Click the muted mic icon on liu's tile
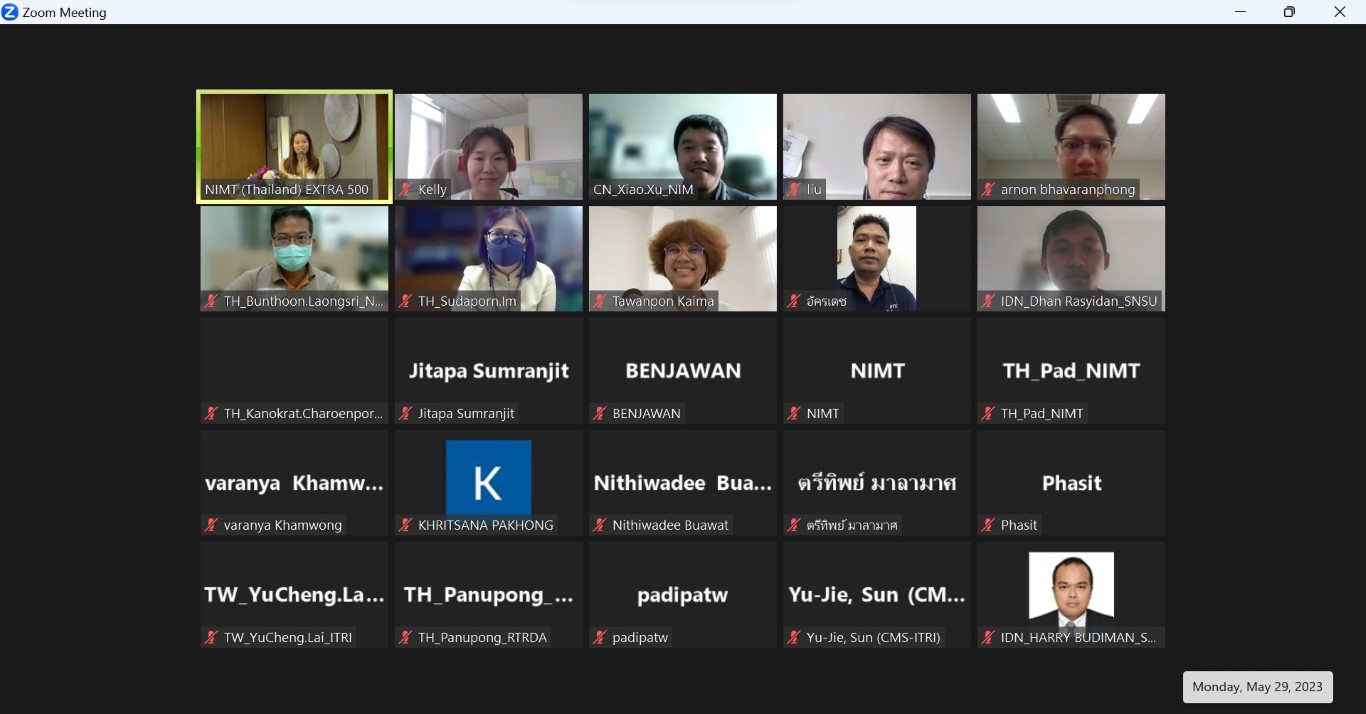 794,189
